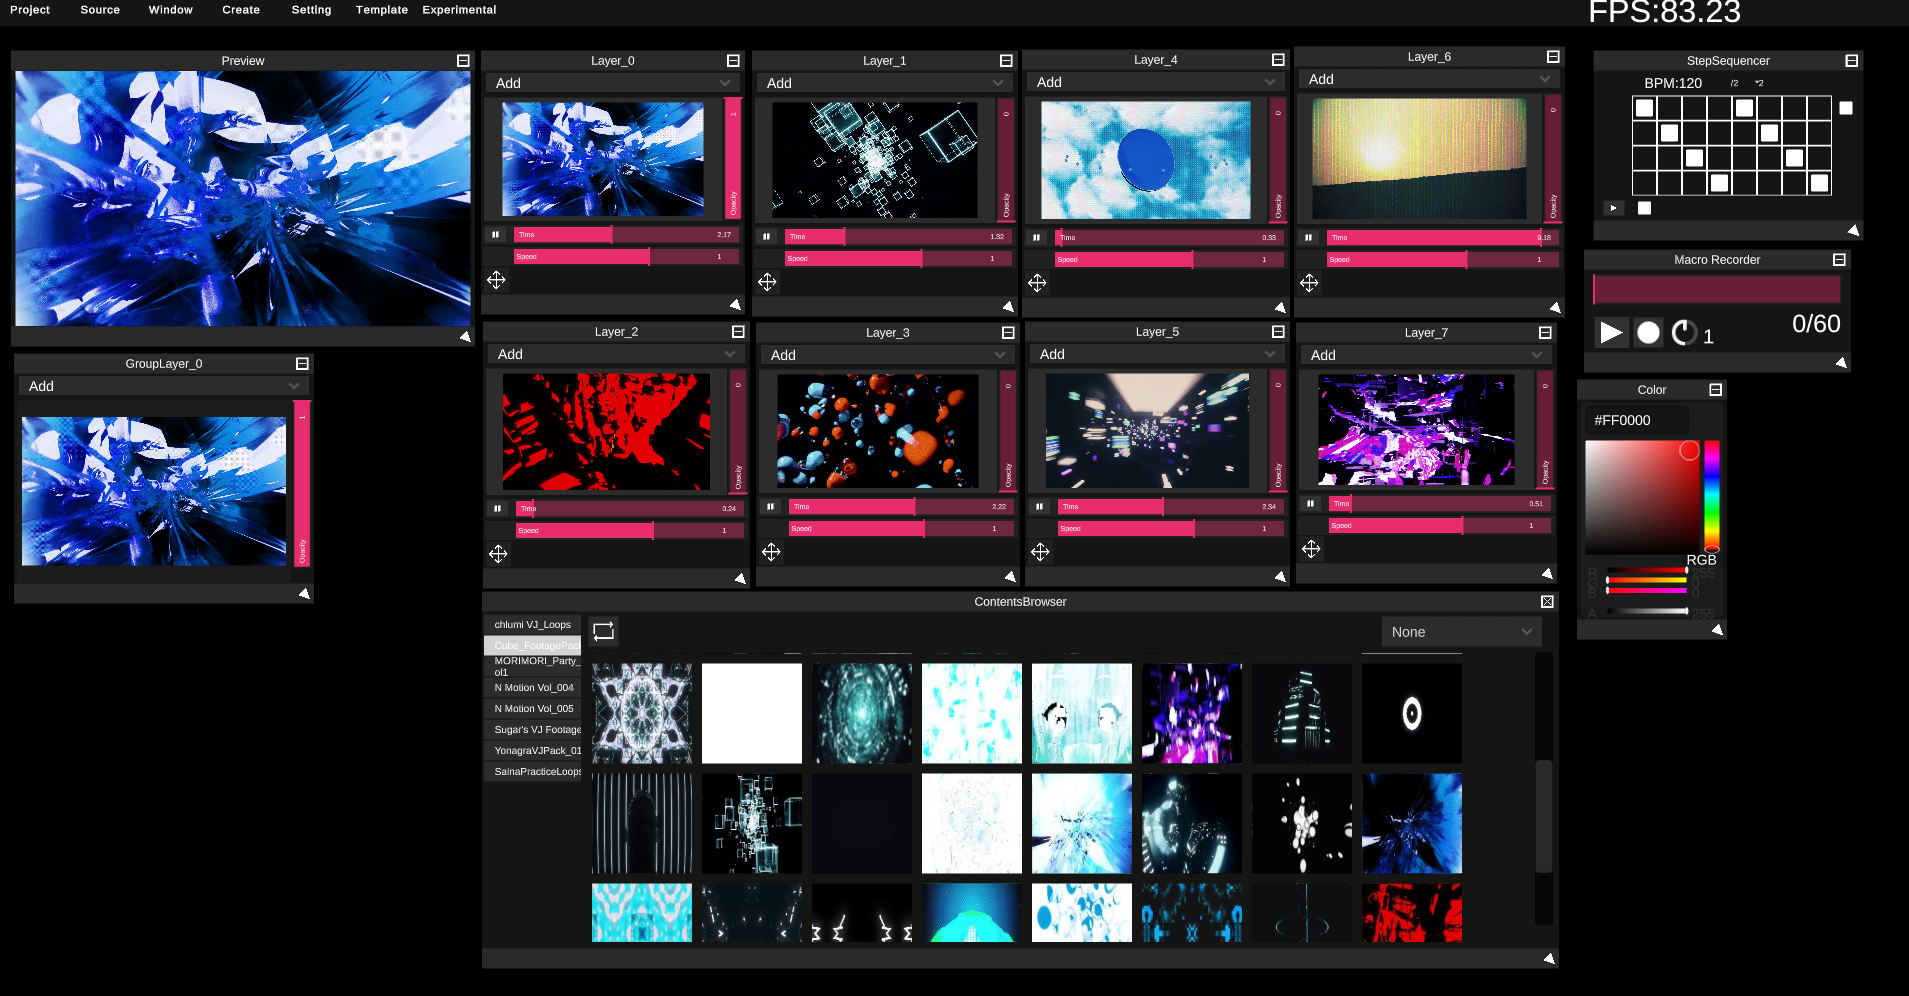
Task: Click the Macro Recorder loop count dial icon
Action: 1684,333
